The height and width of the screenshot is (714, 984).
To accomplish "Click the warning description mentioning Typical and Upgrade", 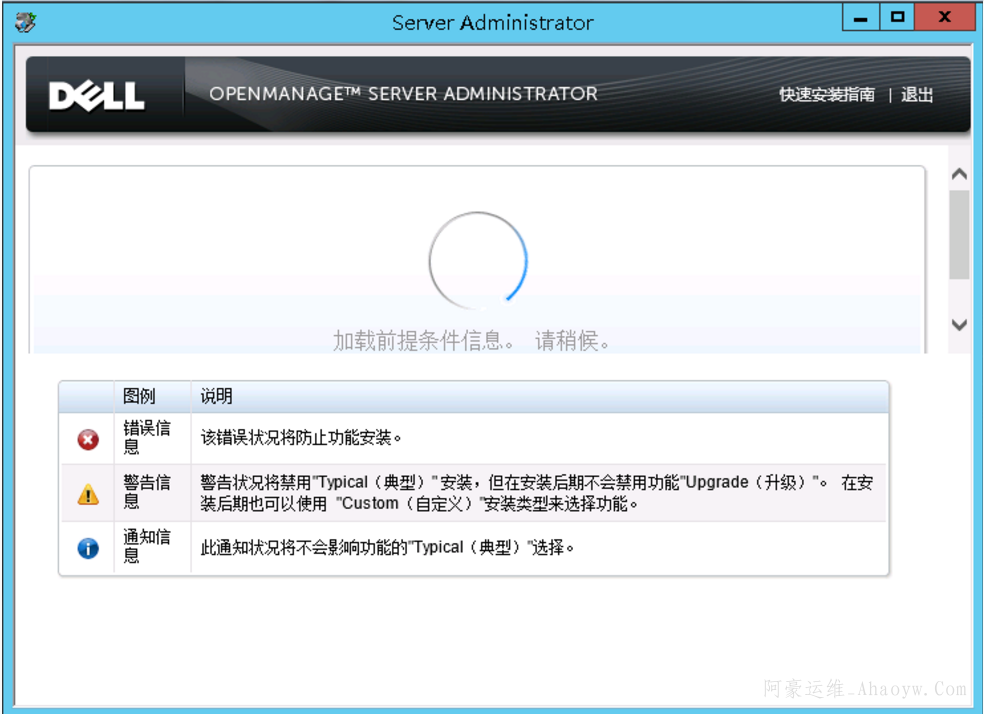I will (537, 493).
